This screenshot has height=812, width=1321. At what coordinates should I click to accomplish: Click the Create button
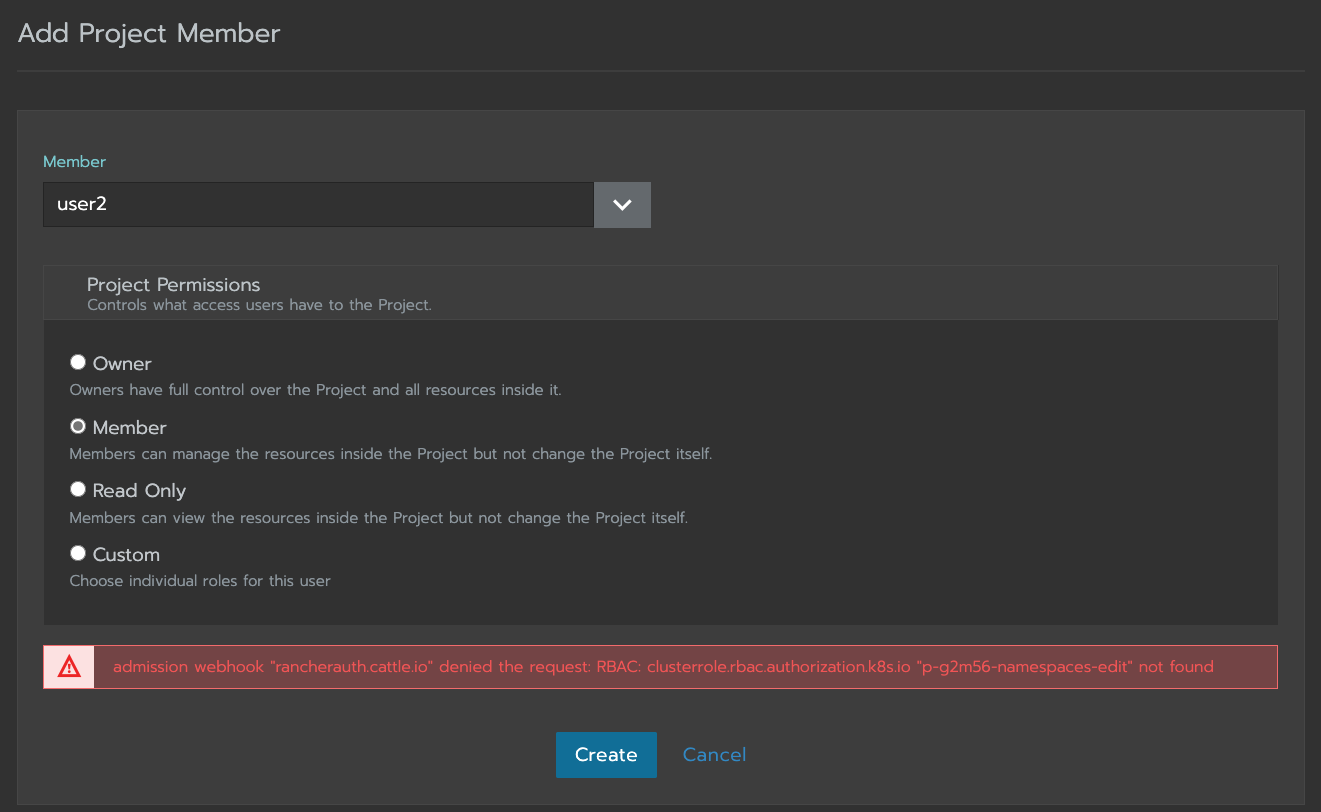pyautogui.click(x=606, y=754)
